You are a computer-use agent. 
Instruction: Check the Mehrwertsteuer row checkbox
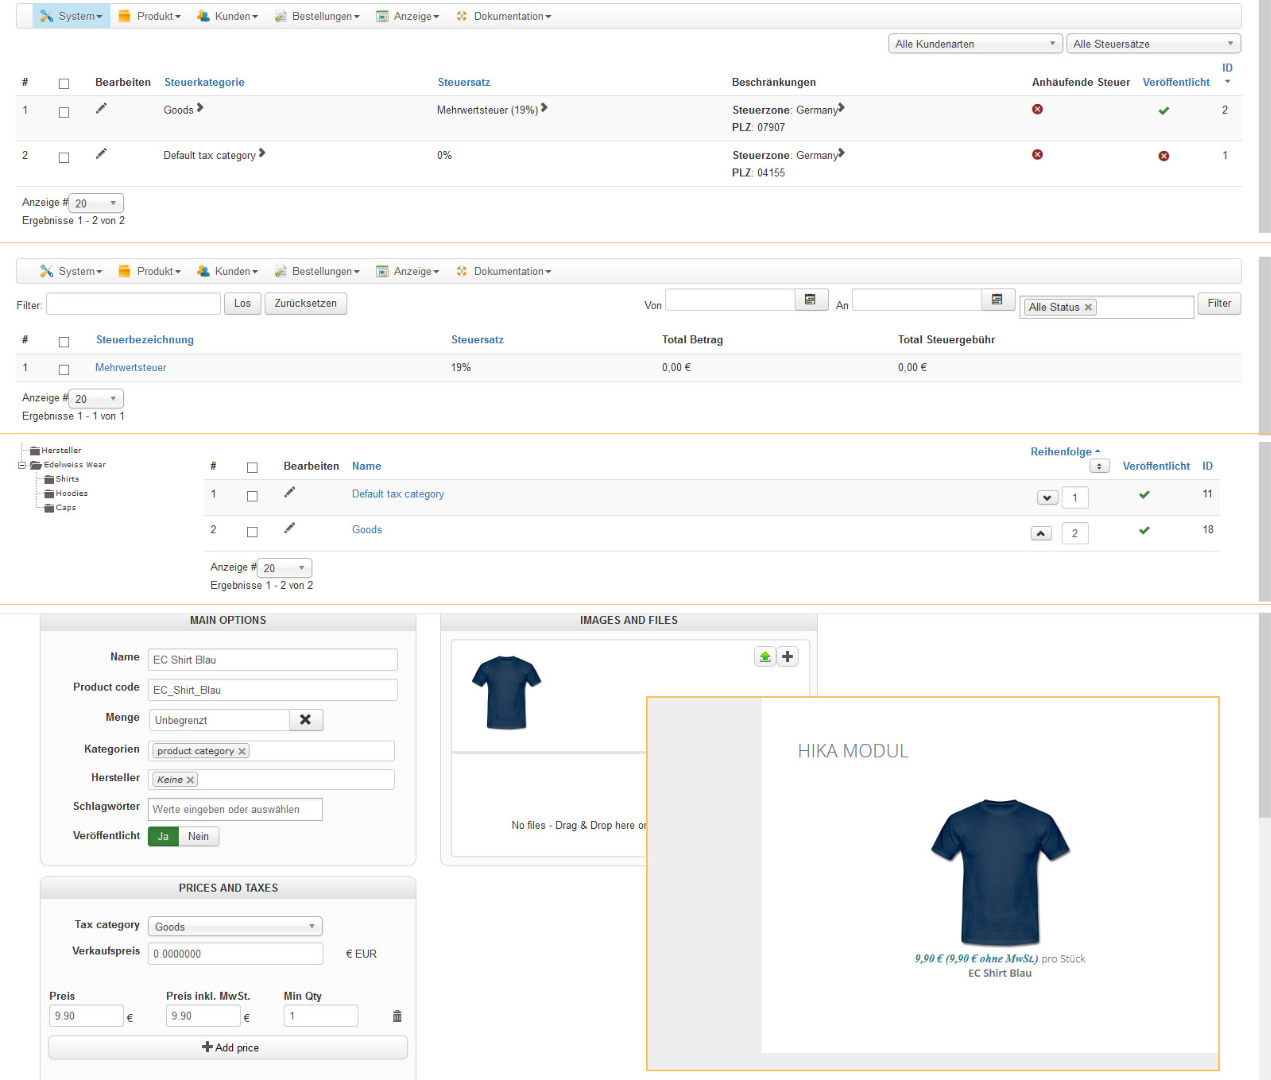[x=64, y=369]
